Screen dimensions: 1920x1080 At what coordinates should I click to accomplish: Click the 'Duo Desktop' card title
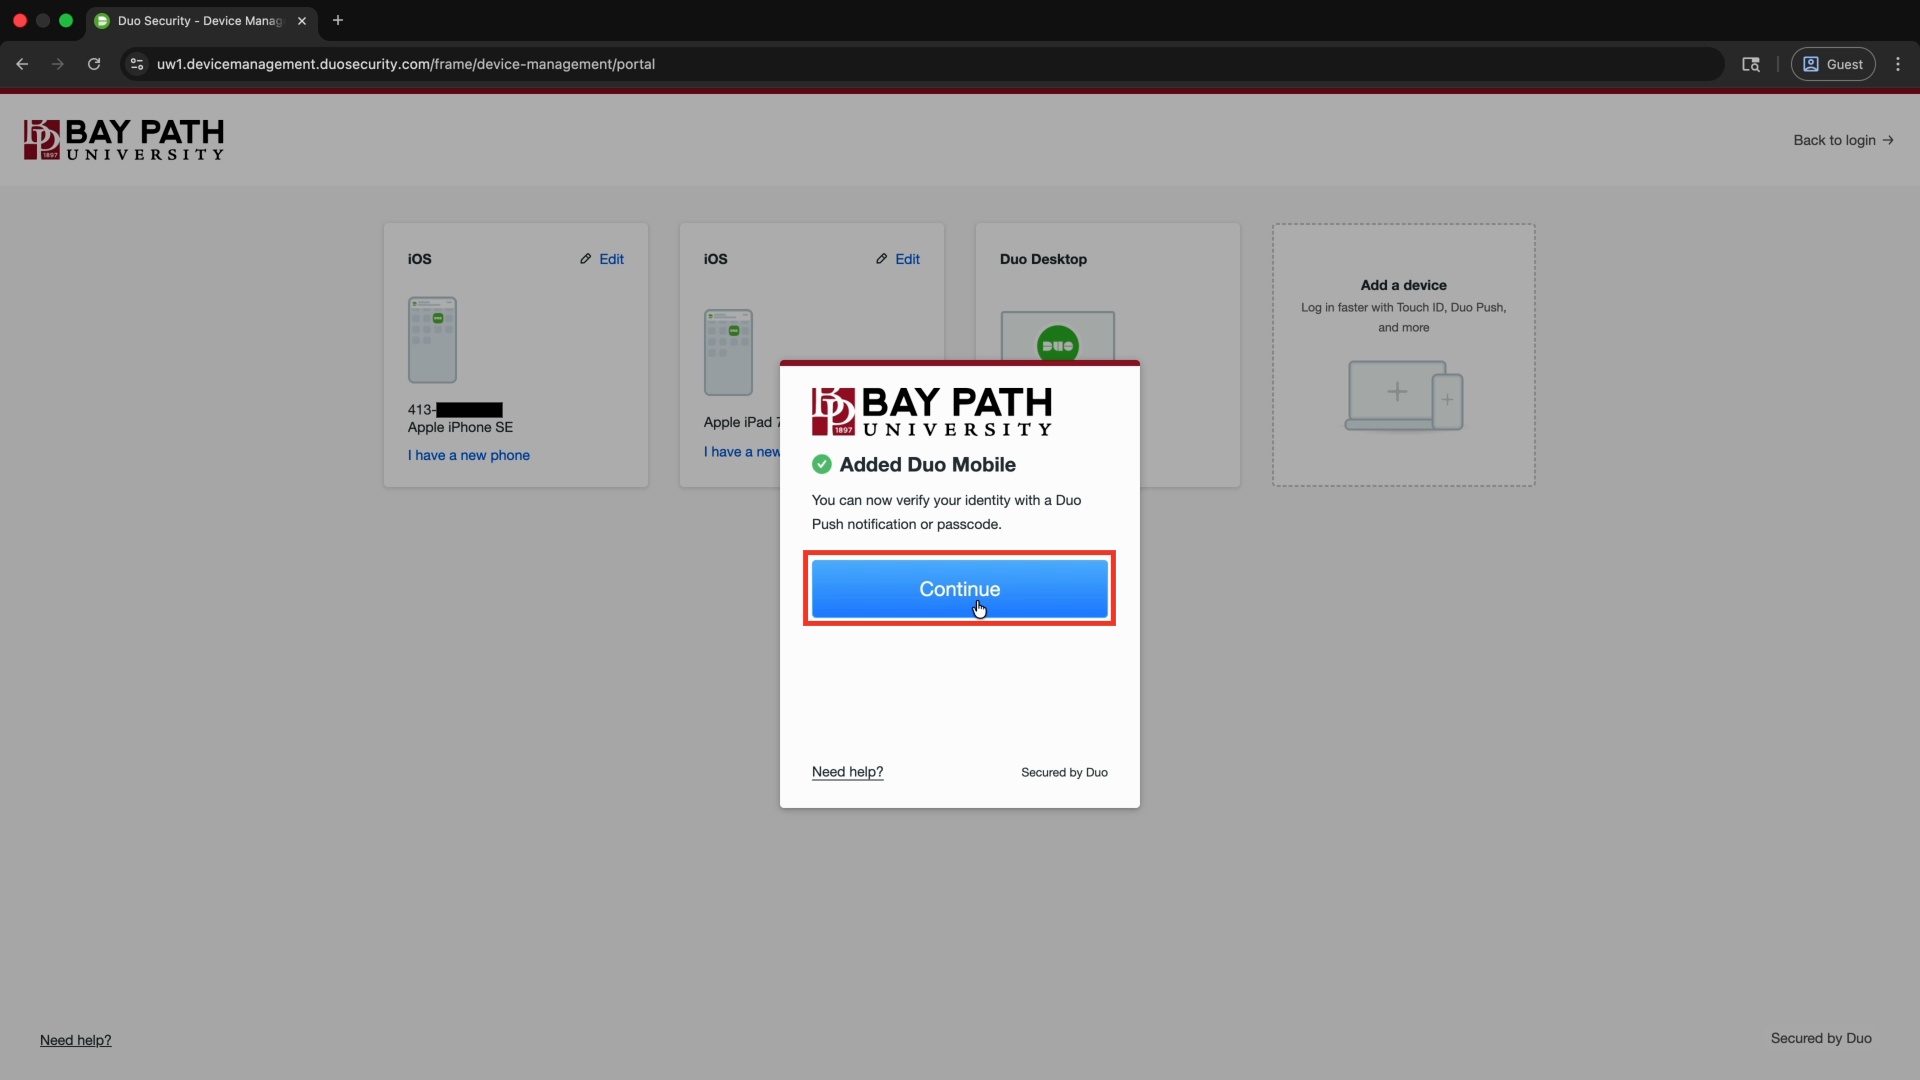[x=1043, y=259]
